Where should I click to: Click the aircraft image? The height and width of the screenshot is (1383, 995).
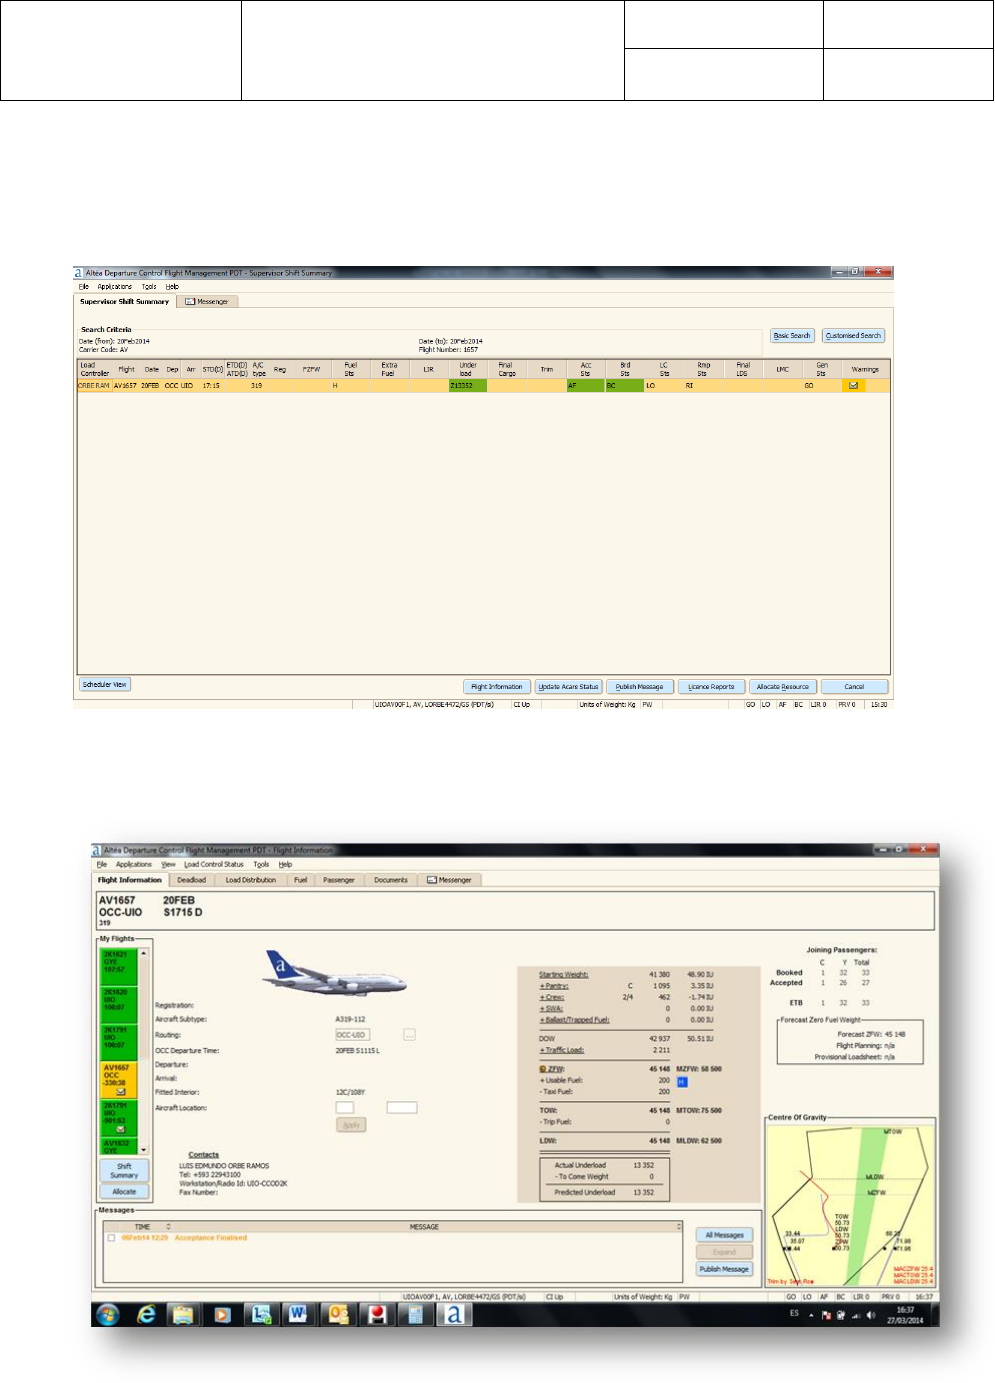coord(335,972)
